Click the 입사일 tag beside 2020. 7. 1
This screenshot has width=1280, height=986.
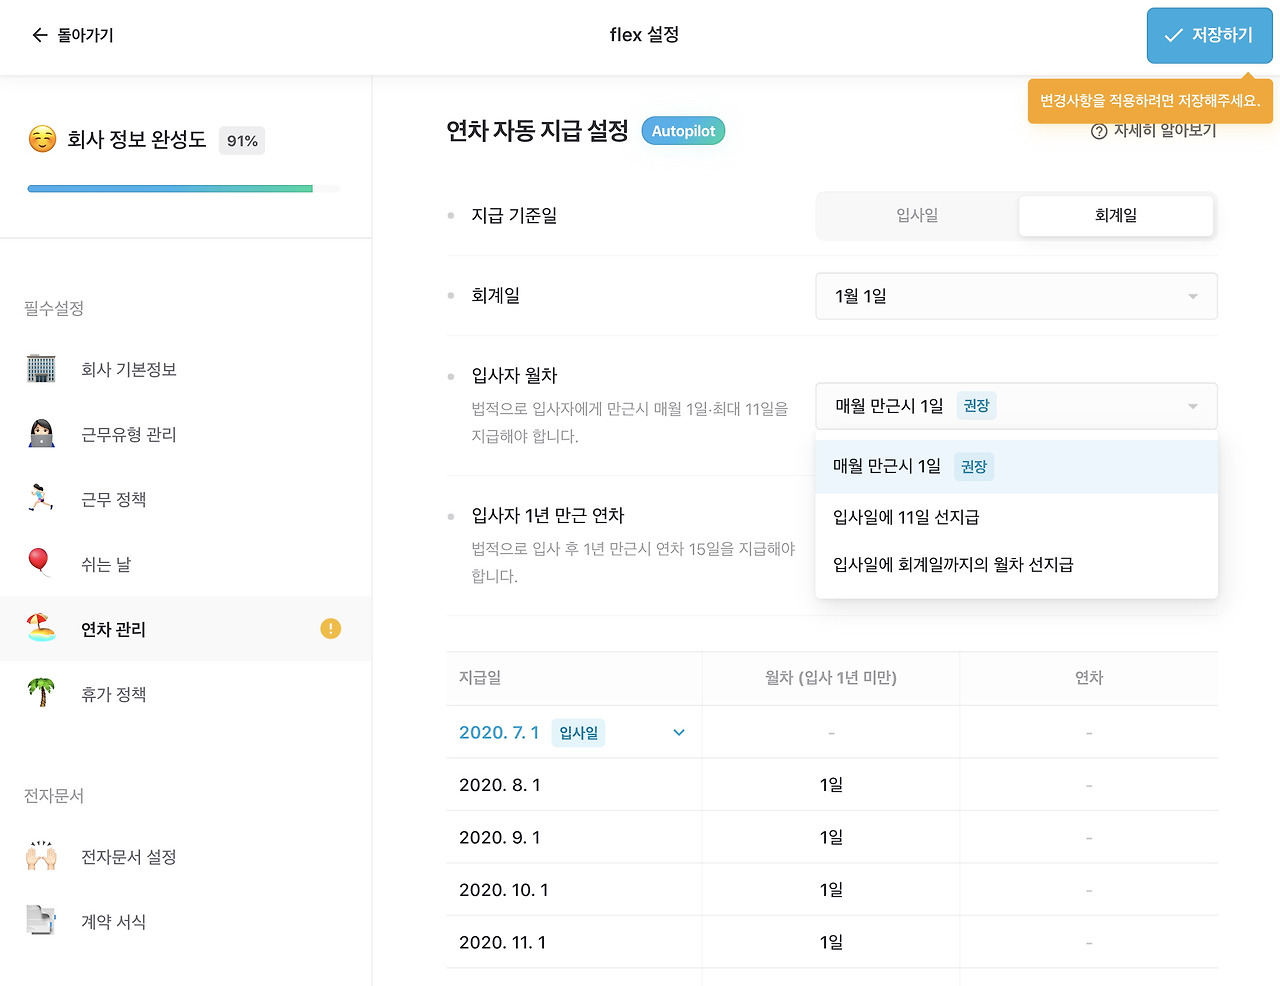(x=578, y=733)
